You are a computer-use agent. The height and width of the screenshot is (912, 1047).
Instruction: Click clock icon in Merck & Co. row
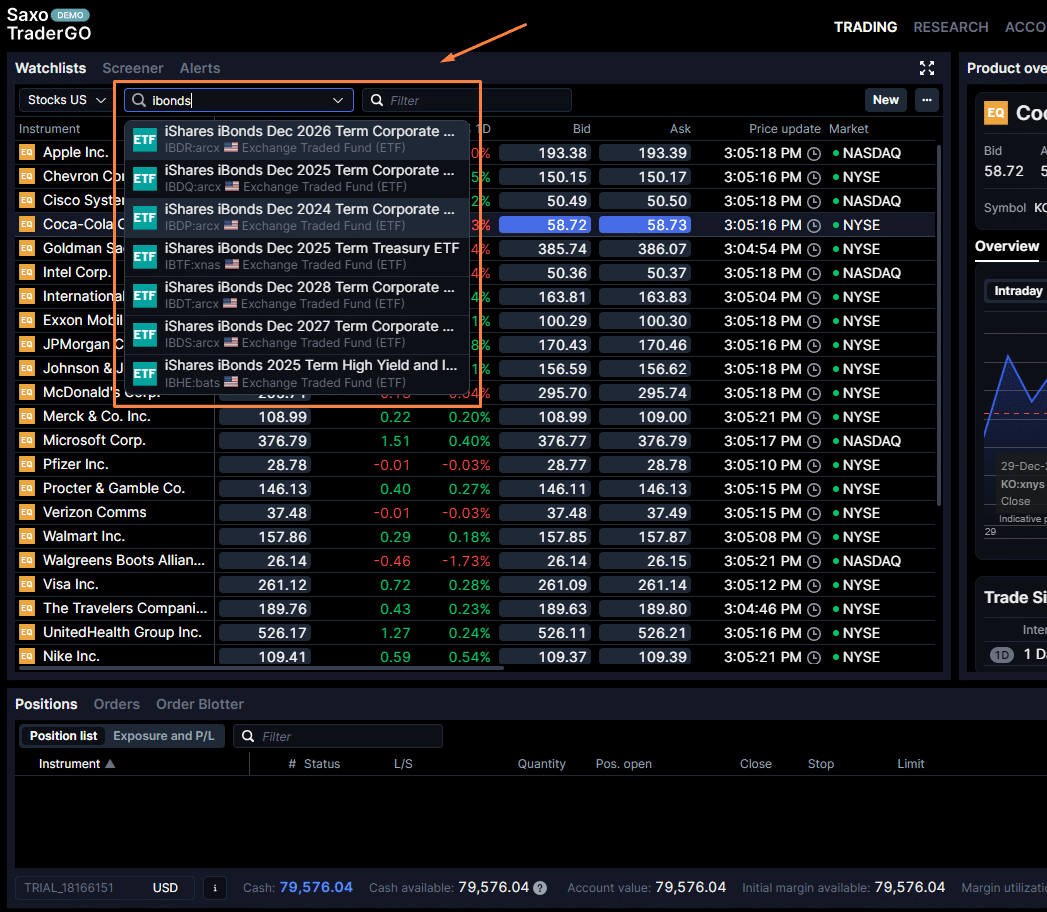pos(814,417)
